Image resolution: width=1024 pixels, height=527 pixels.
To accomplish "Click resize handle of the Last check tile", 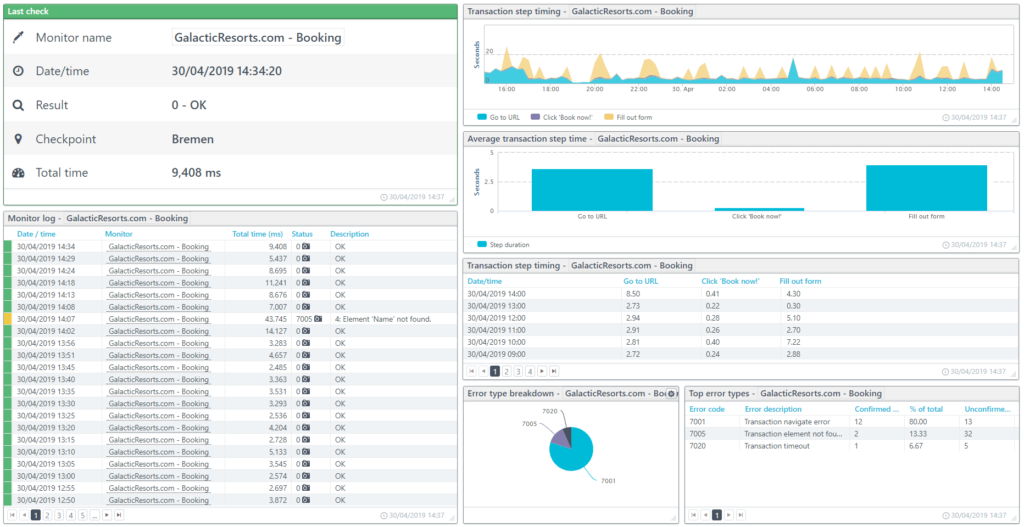I will (453, 201).
